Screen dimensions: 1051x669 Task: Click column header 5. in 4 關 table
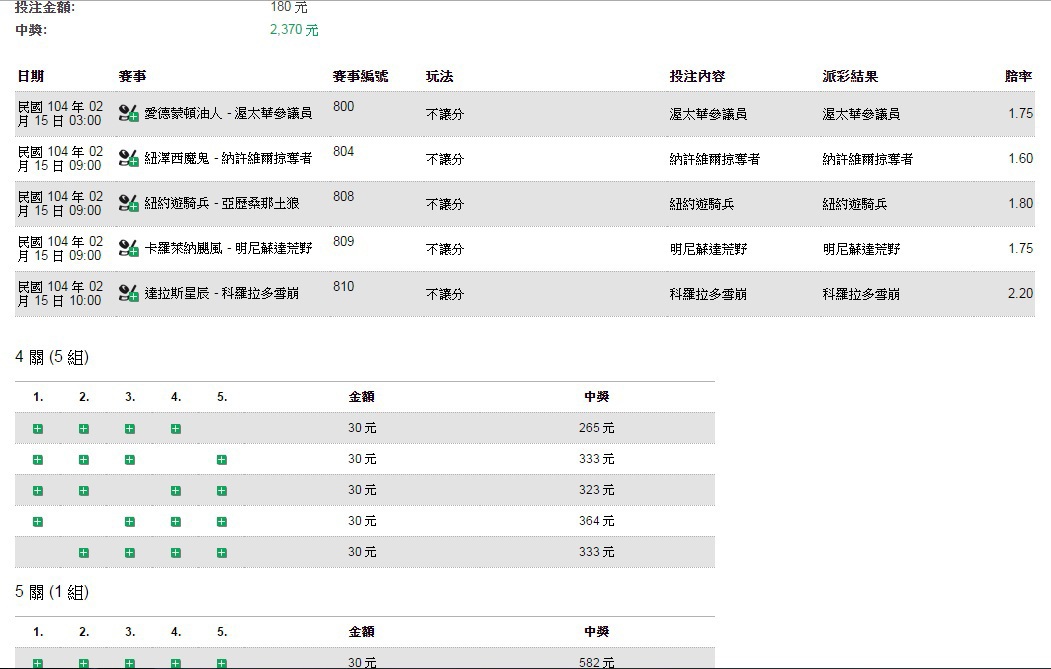click(x=222, y=397)
